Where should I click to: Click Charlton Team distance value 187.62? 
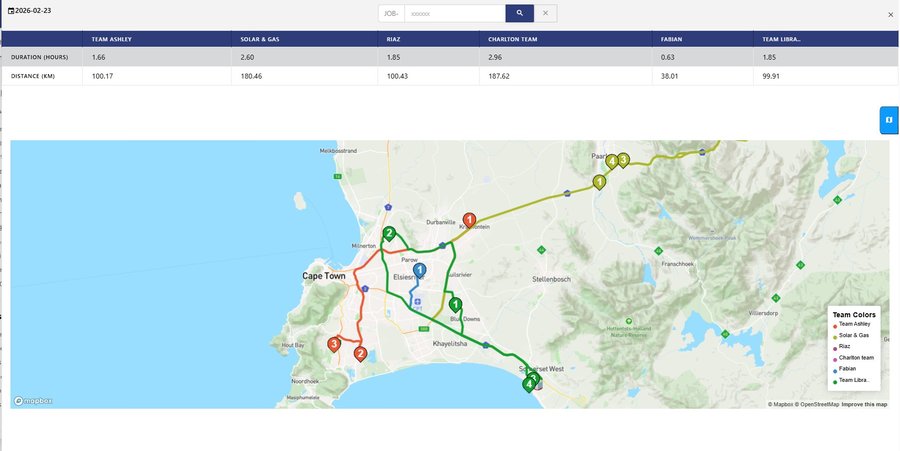coord(500,76)
